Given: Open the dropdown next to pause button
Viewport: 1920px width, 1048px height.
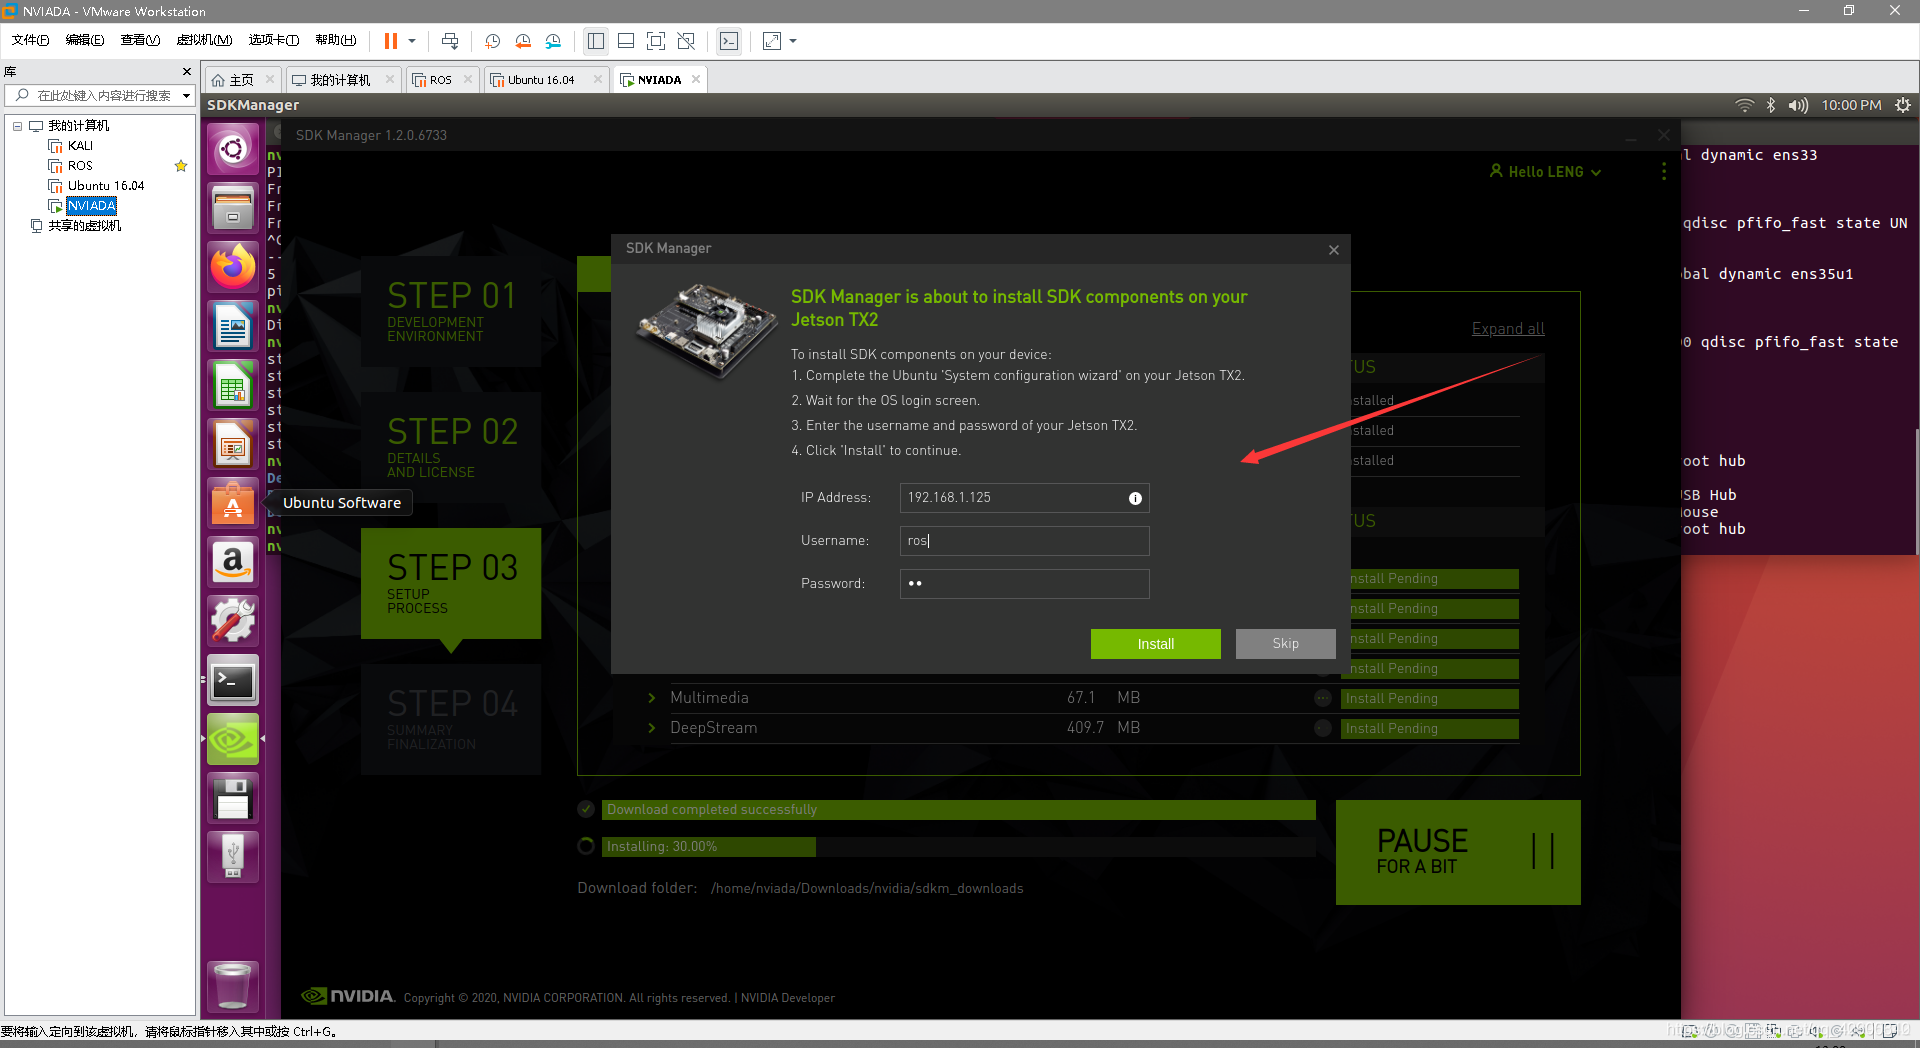Looking at the screenshot, I should point(412,41).
